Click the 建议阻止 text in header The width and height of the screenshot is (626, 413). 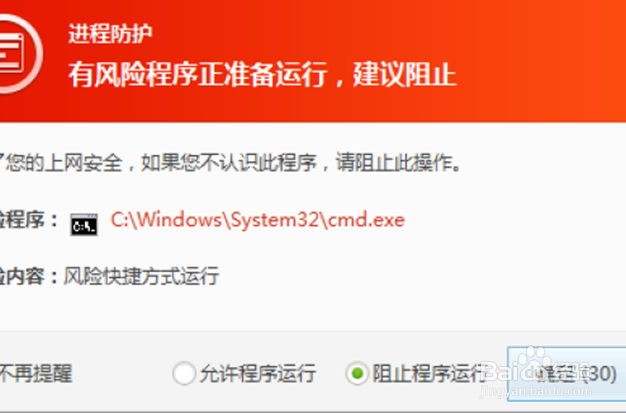[405, 74]
